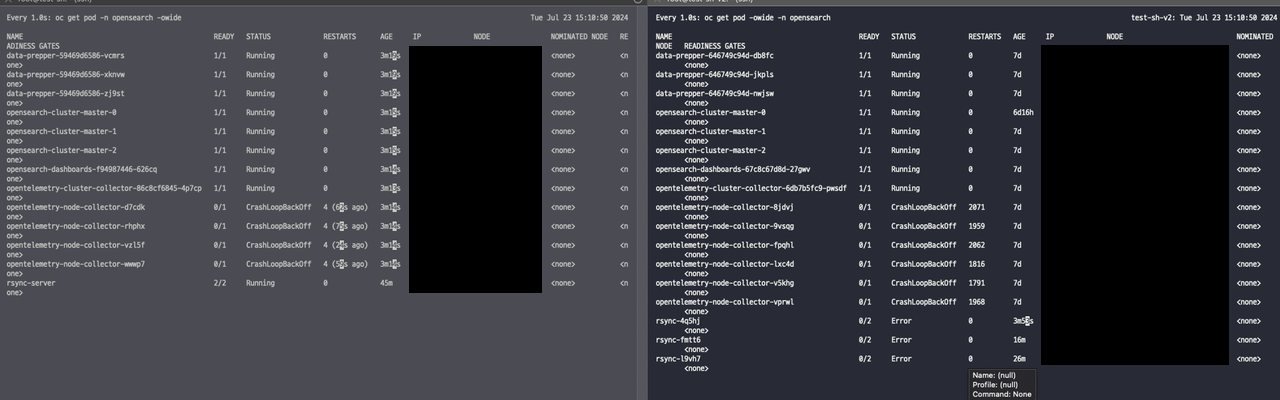The width and height of the screenshot is (1280, 400).
Task: Click the data-prepper-646749c94d-jkpls pod name
Action: tap(715, 75)
